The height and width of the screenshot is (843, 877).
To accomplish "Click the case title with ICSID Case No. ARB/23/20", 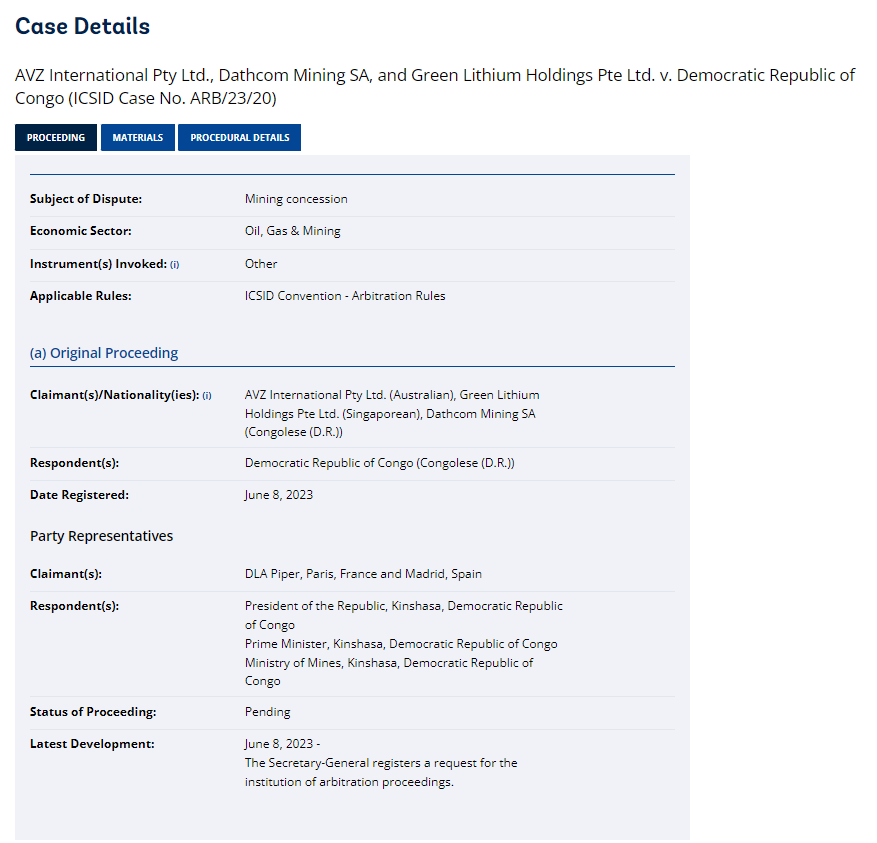I will [435, 86].
